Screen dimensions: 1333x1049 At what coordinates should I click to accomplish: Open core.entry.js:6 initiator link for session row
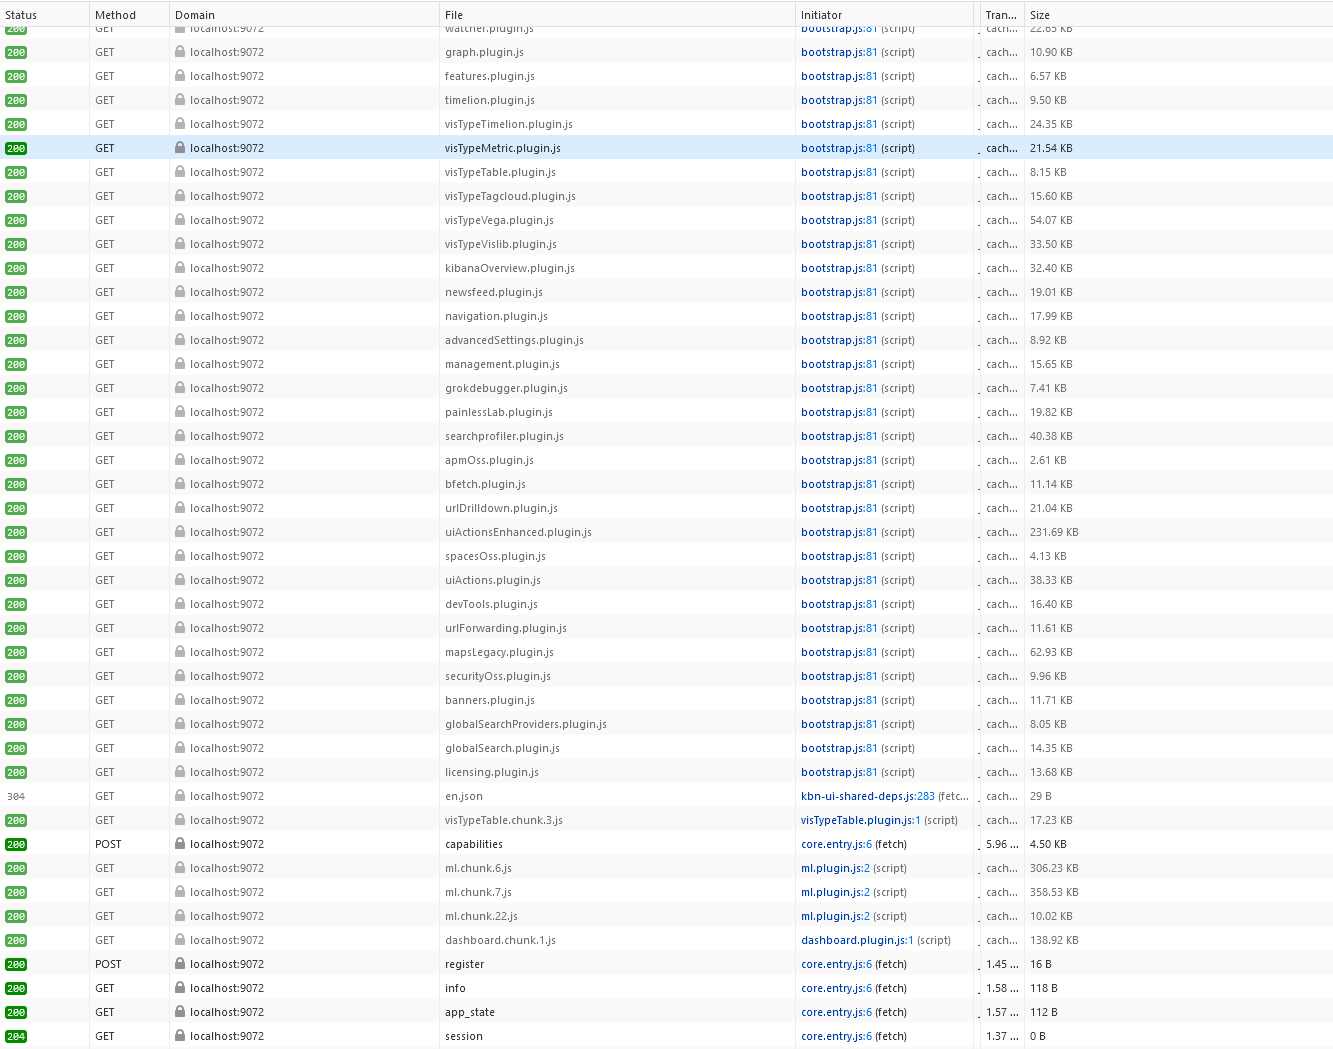[x=836, y=1036]
